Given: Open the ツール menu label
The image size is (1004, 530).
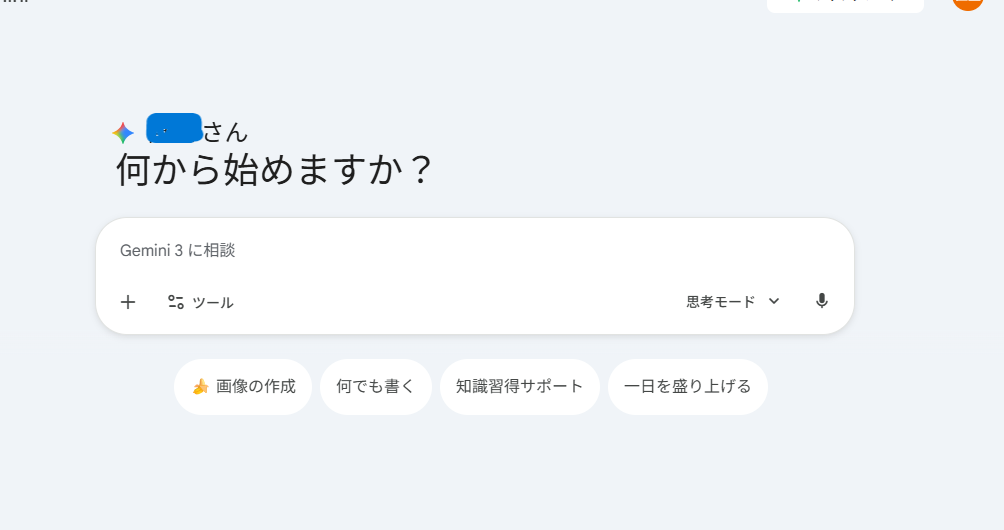Looking at the screenshot, I should tap(212, 302).
